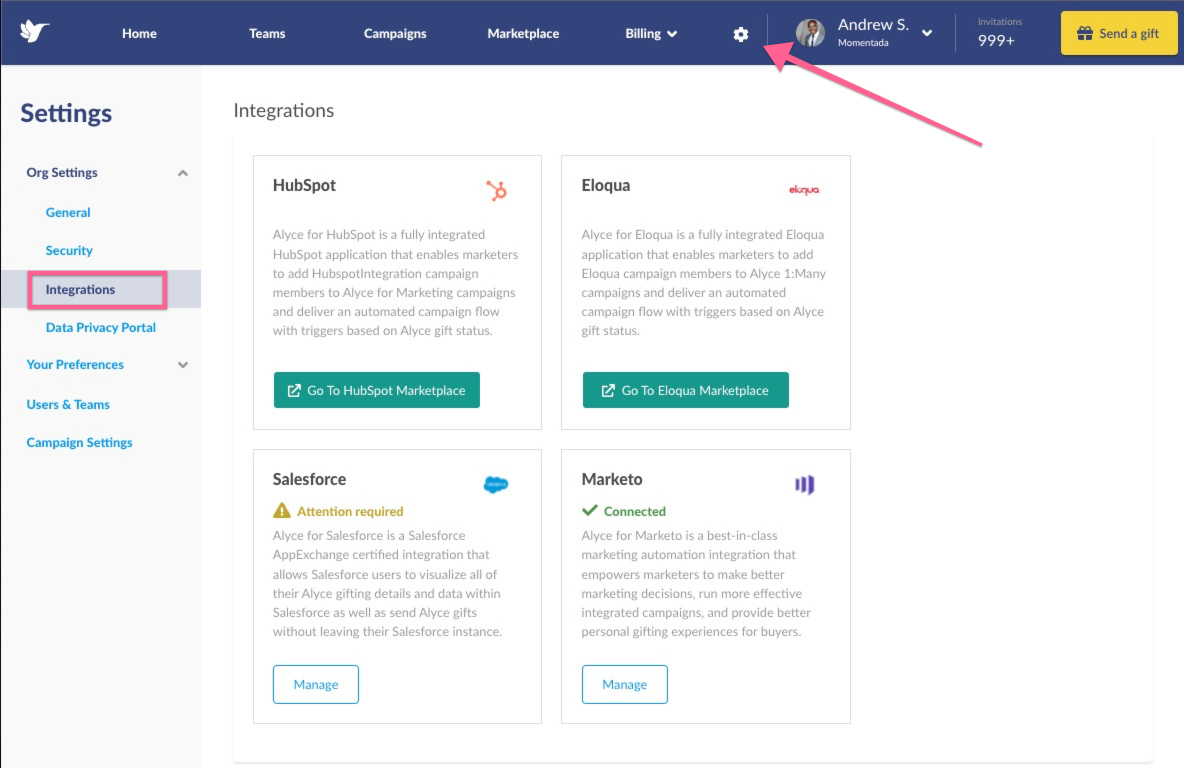Click the Alyce bird logo

click(34, 32)
